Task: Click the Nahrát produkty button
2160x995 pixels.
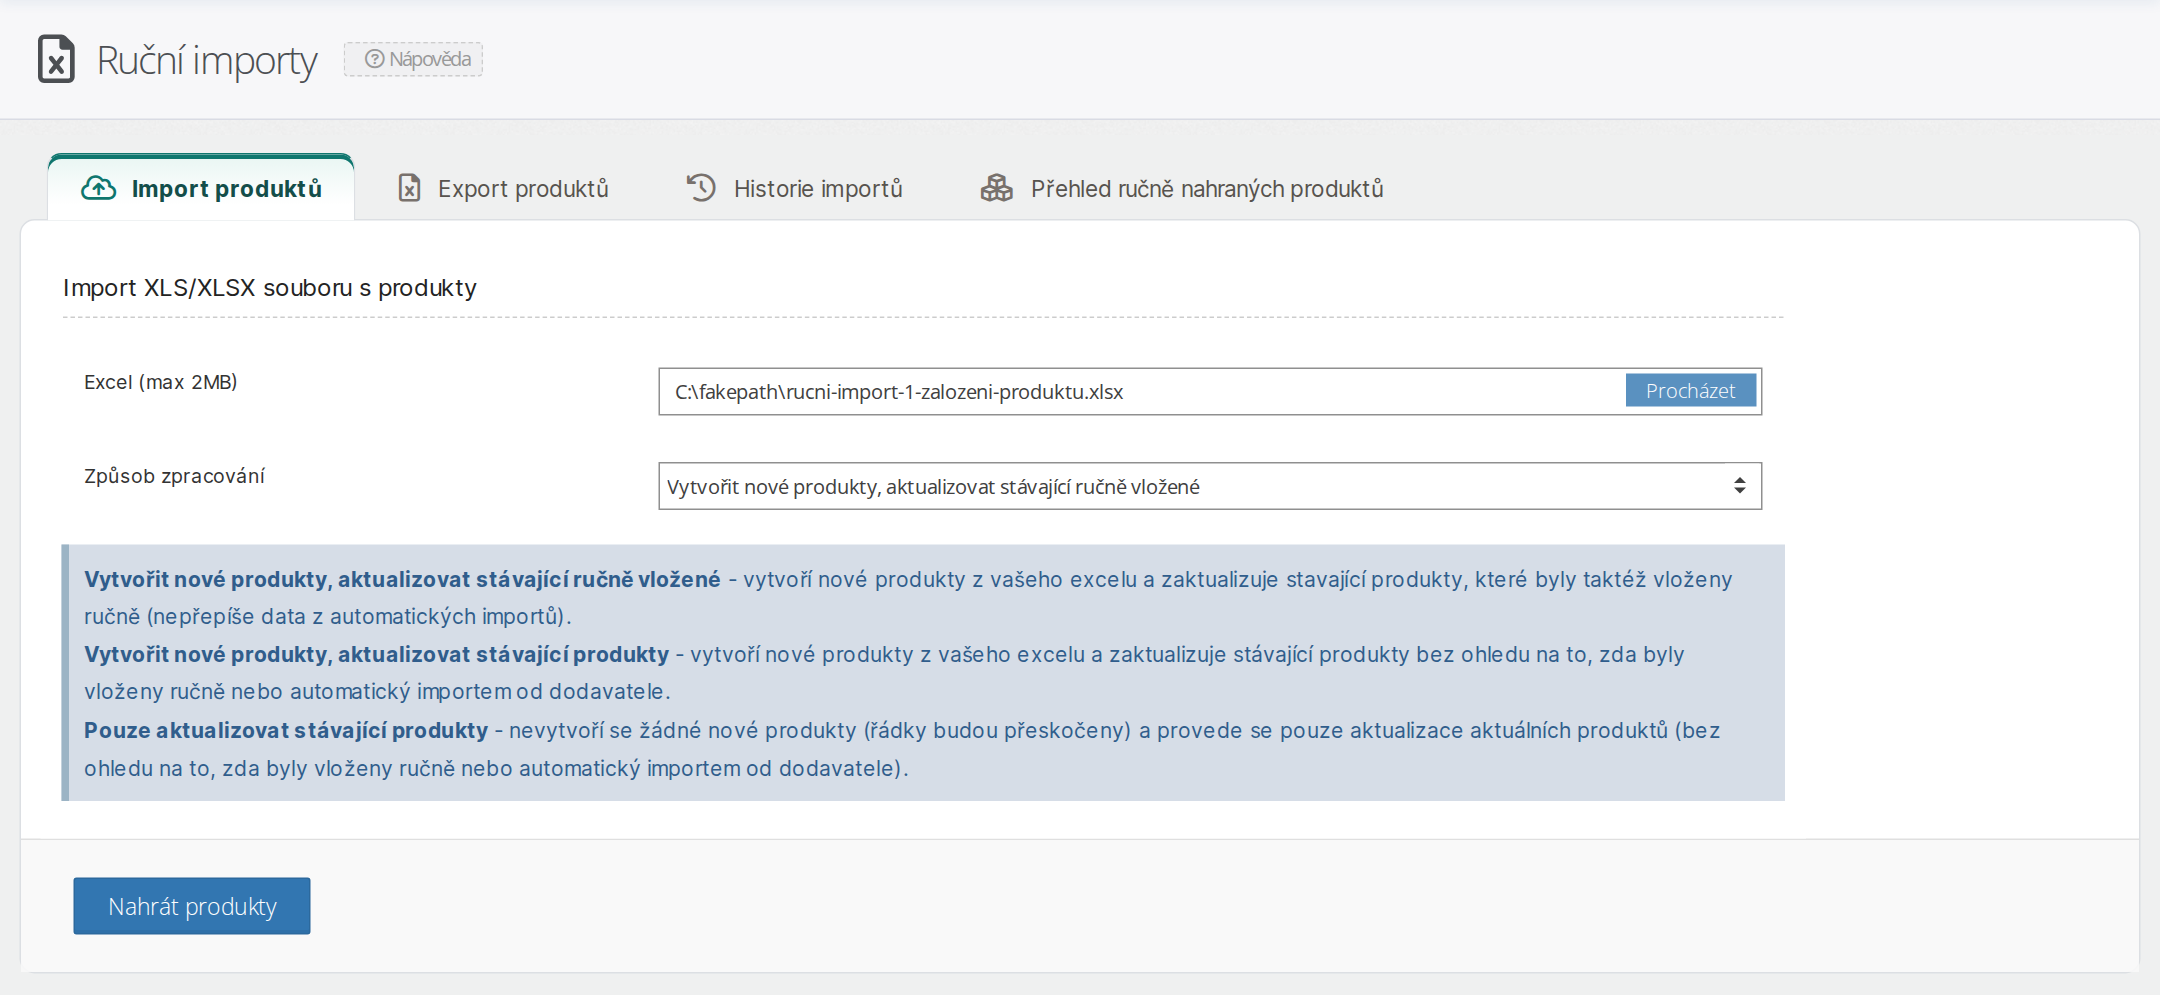Action: 192,906
